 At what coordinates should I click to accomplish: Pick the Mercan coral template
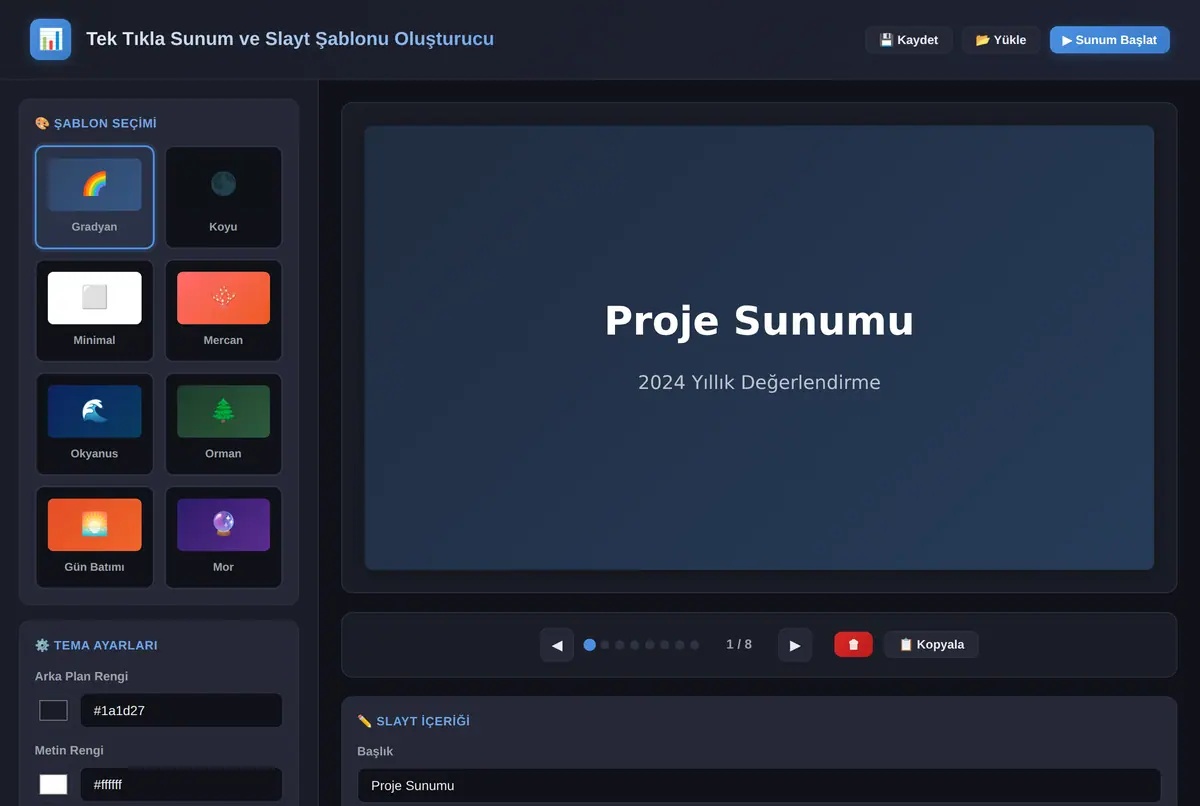pyautogui.click(x=223, y=310)
